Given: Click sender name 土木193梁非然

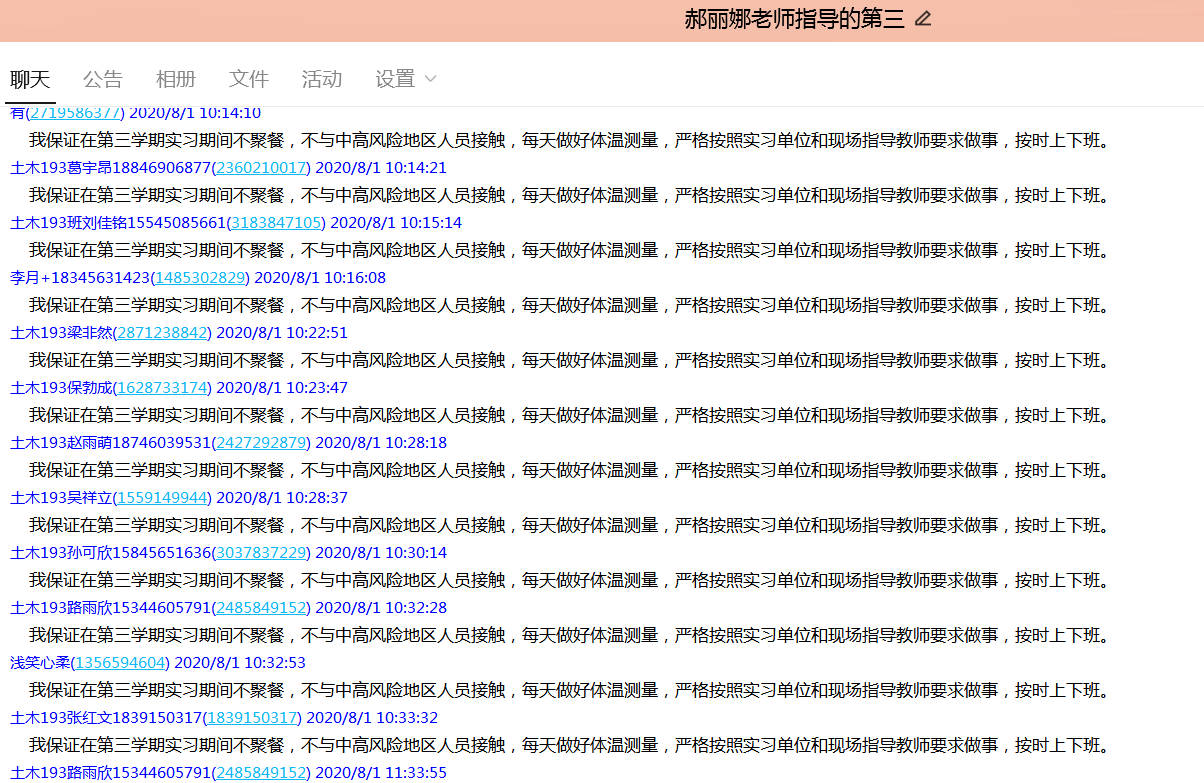Looking at the screenshot, I should click(60, 333).
